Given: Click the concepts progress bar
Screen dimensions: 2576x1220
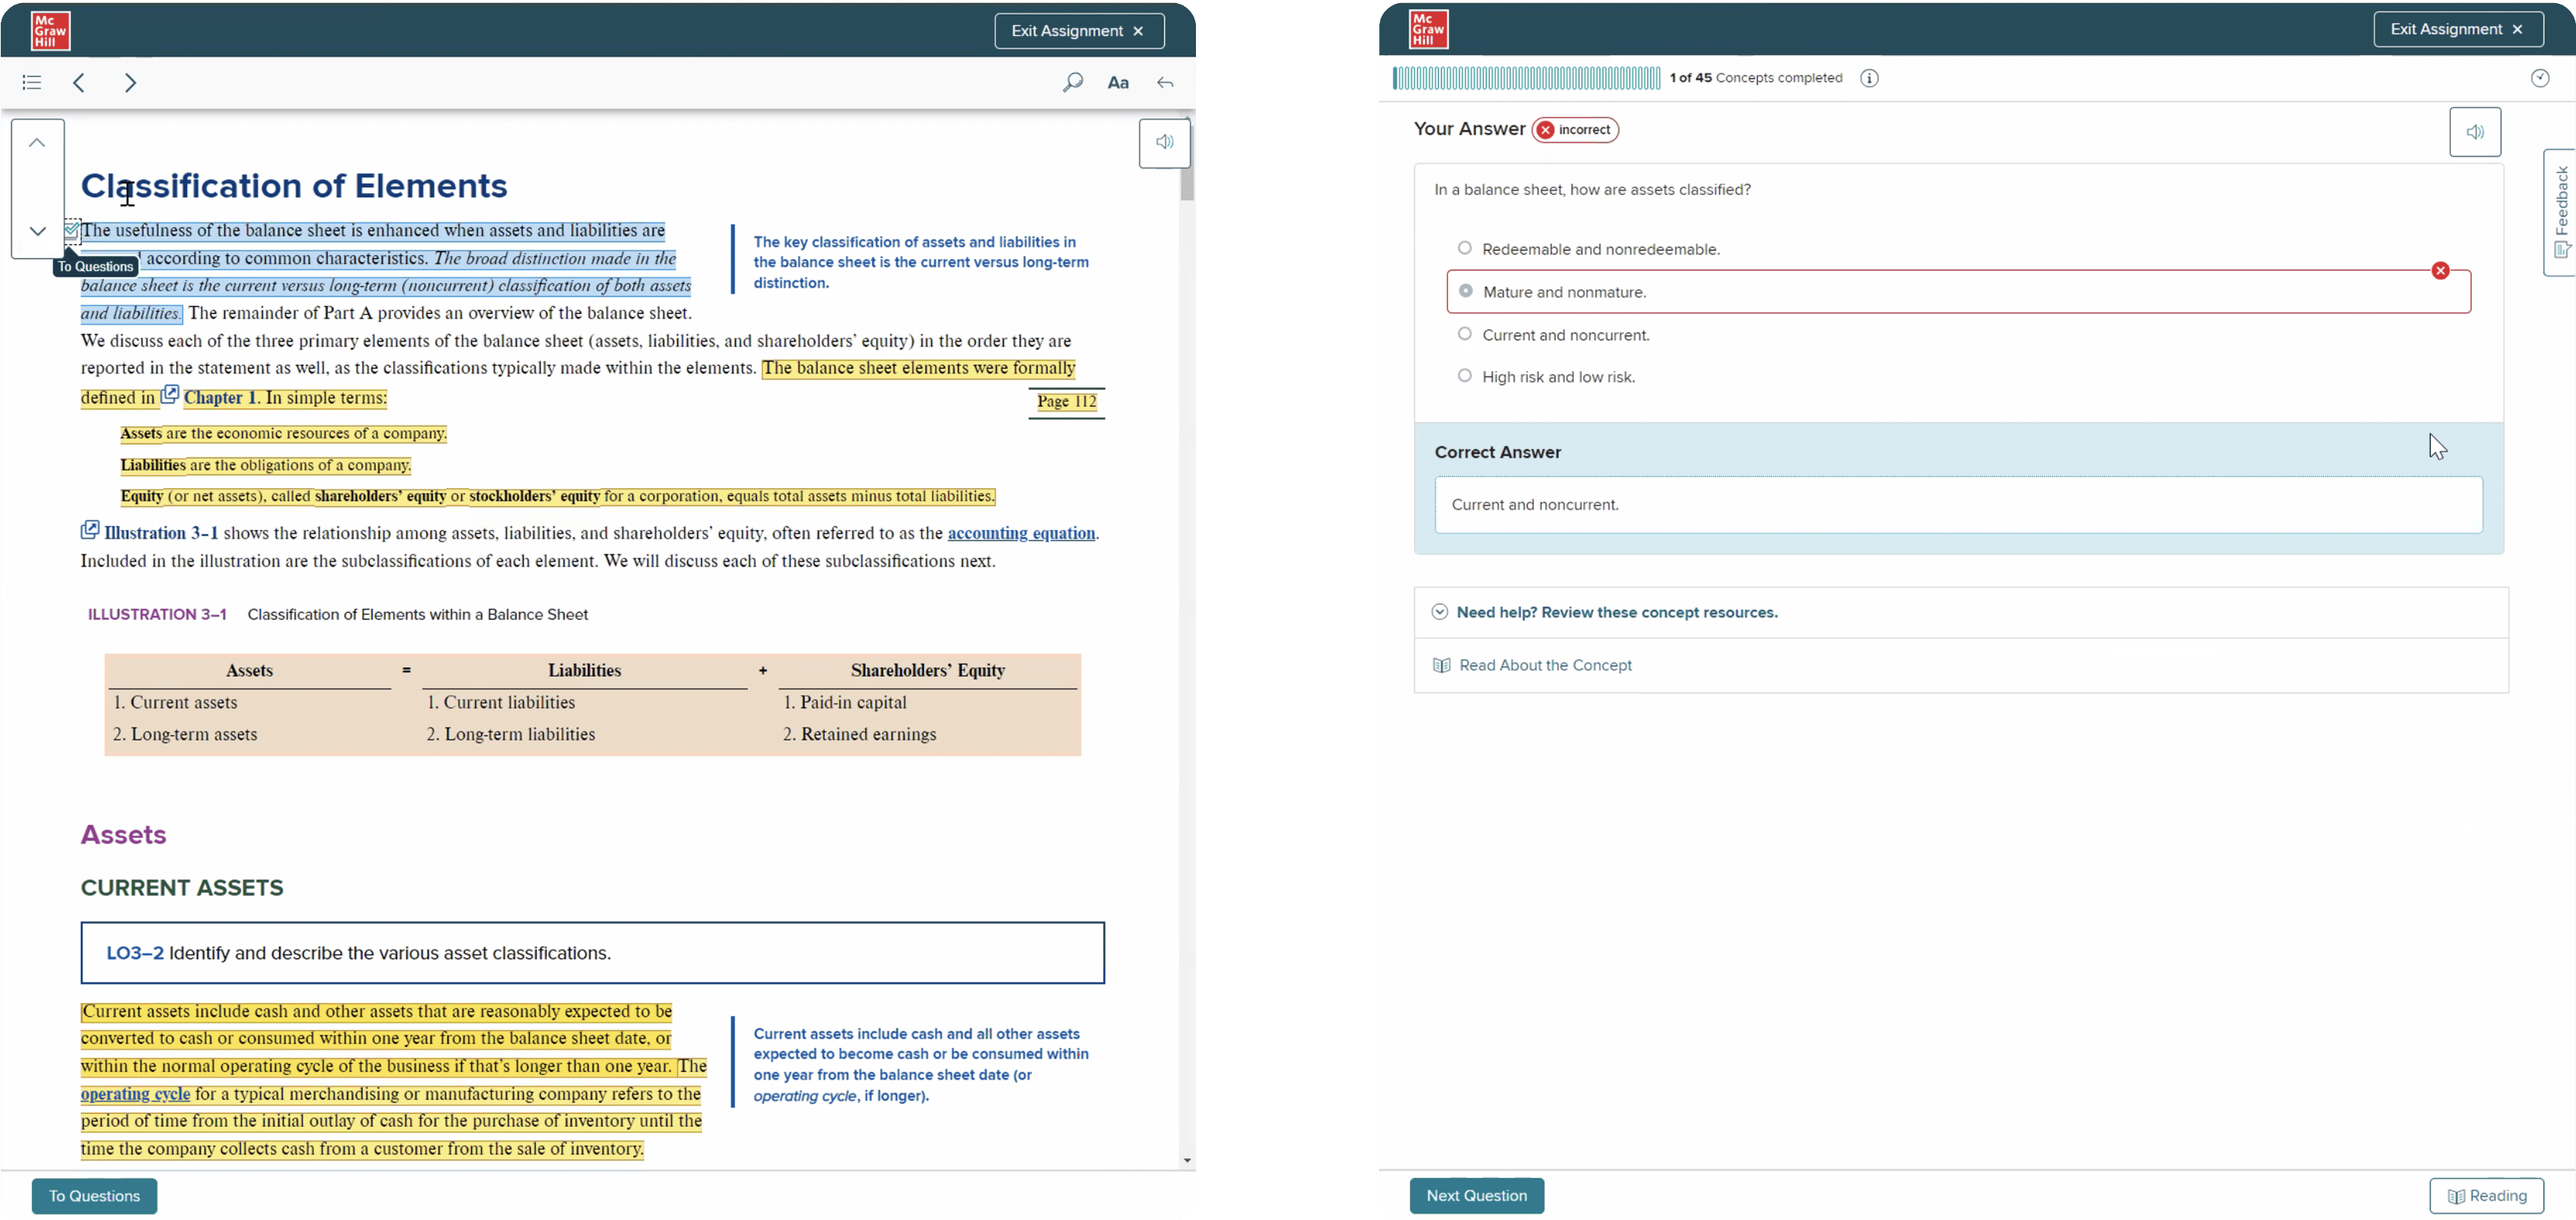Looking at the screenshot, I should (1526, 78).
